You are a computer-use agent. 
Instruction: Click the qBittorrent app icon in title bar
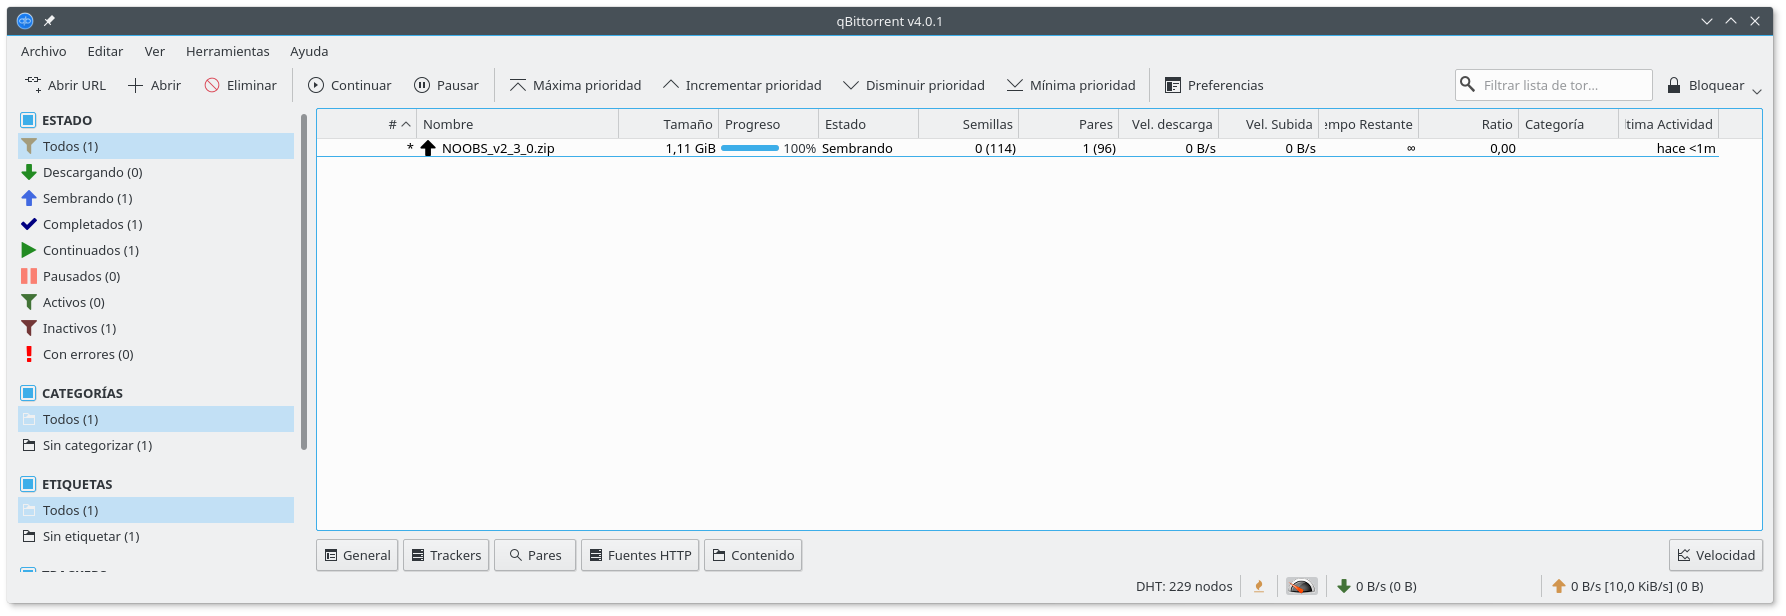tap(25, 21)
